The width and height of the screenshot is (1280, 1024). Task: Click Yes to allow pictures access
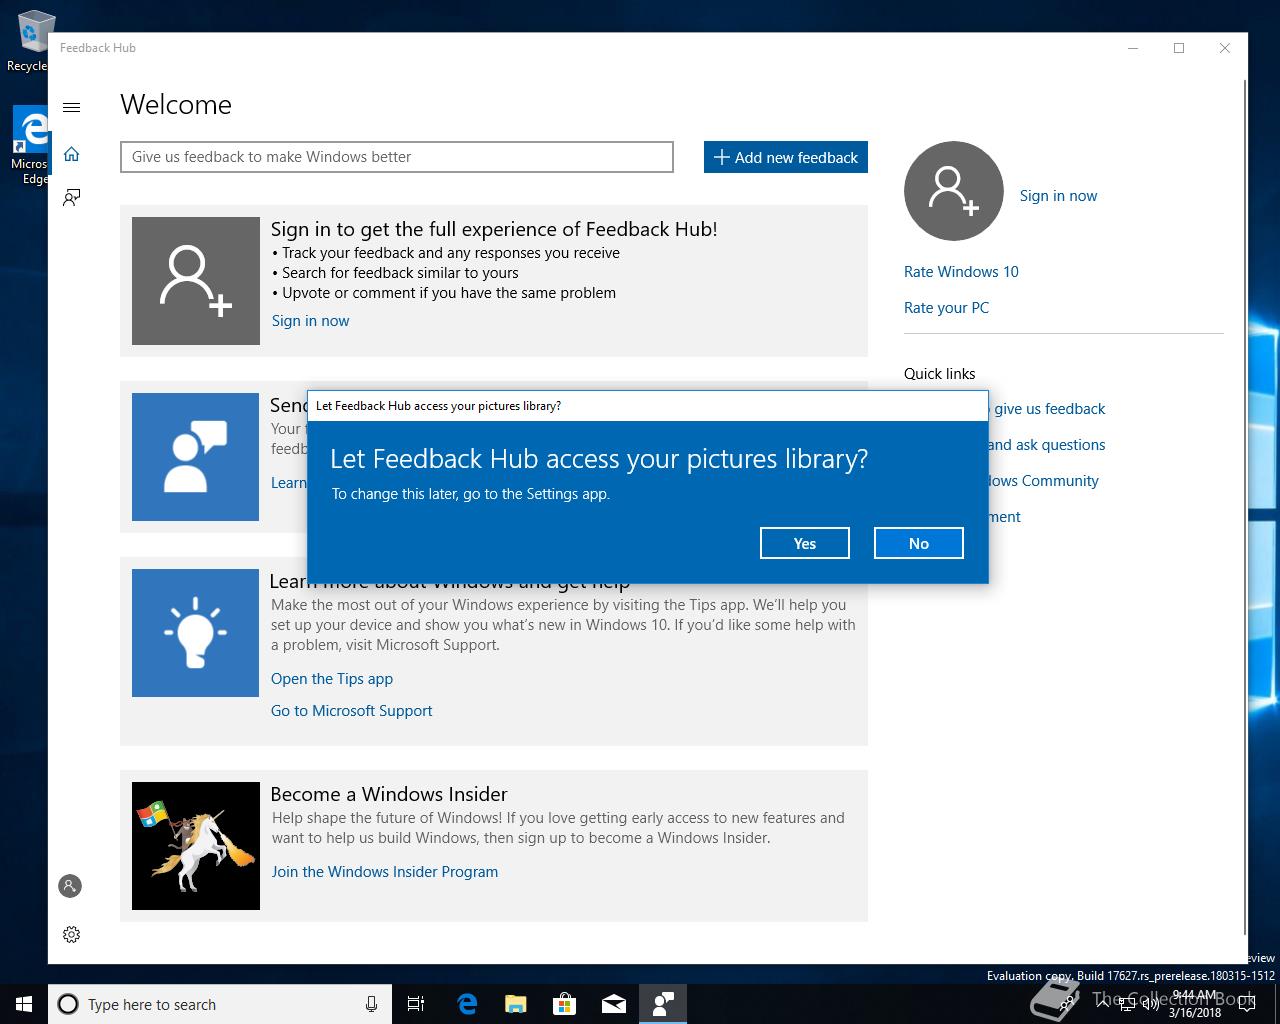point(805,543)
